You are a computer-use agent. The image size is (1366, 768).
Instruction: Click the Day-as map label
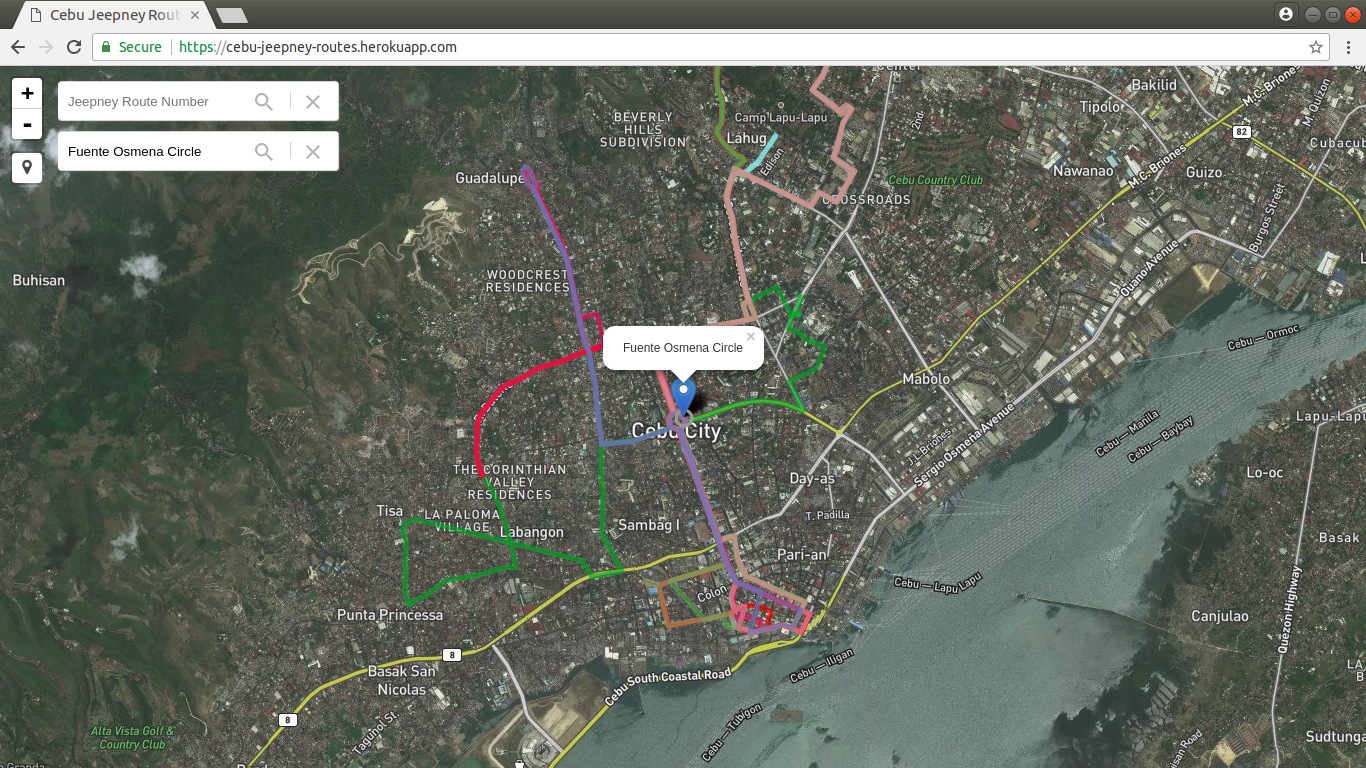[x=812, y=479]
